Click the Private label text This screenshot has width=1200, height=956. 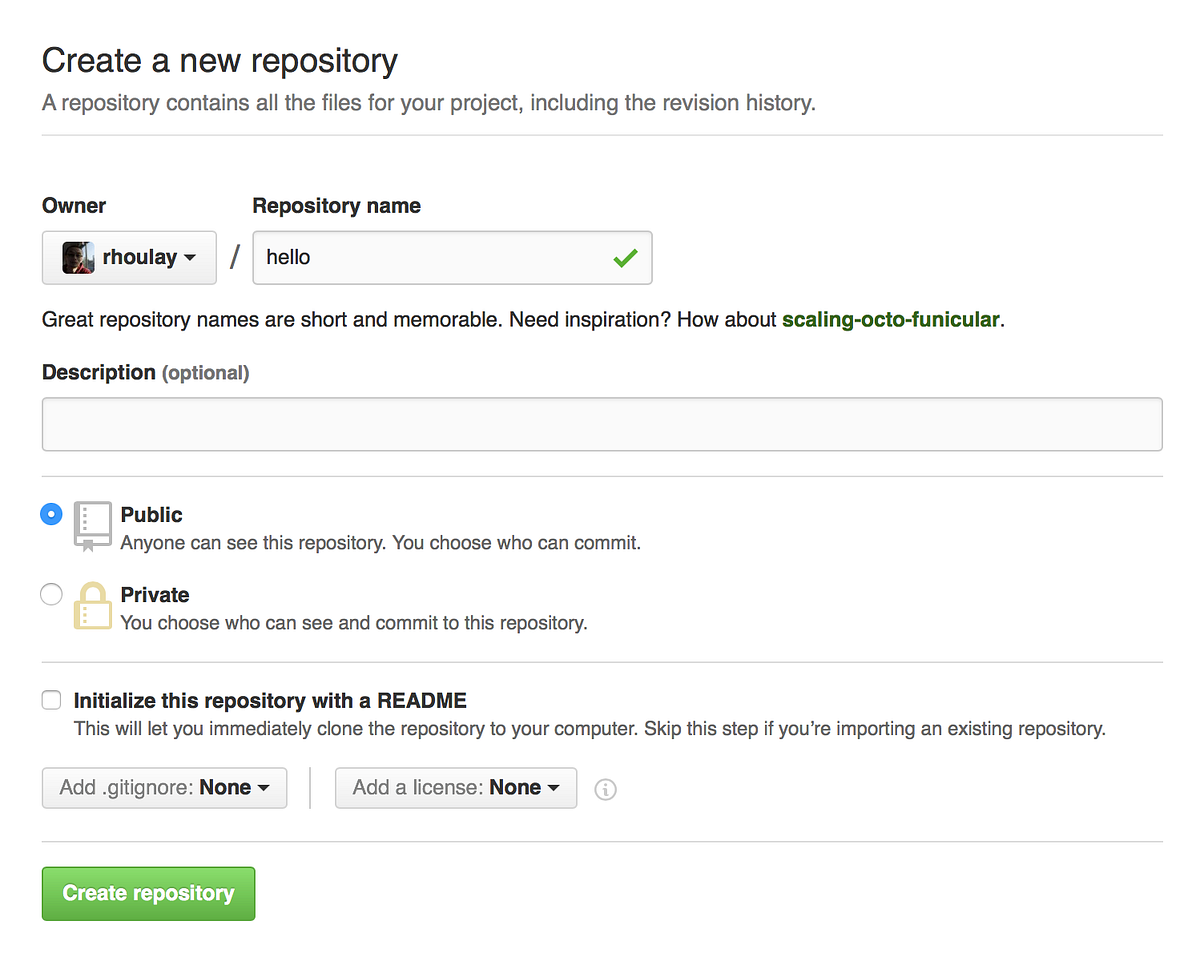tap(155, 594)
